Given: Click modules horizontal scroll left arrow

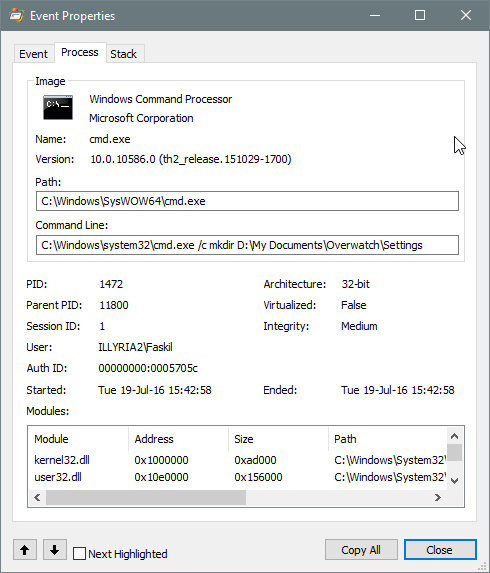Looking at the screenshot, I should [37, 497].
